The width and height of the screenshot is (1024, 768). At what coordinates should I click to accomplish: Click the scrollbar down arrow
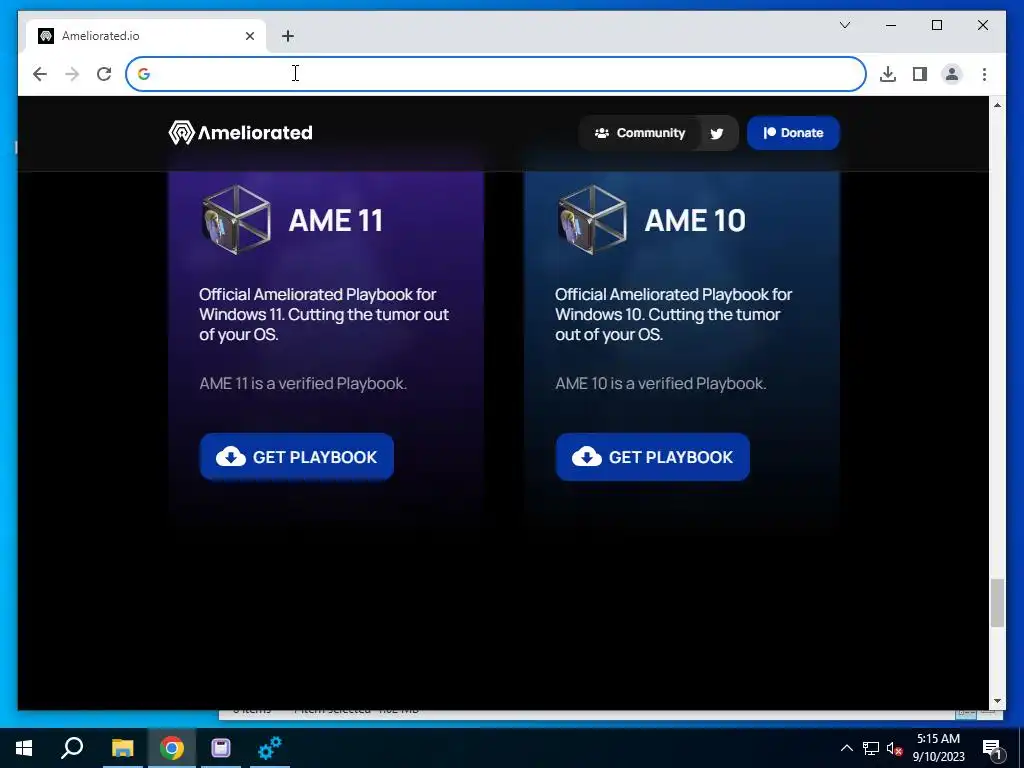(x=997, y=701)
